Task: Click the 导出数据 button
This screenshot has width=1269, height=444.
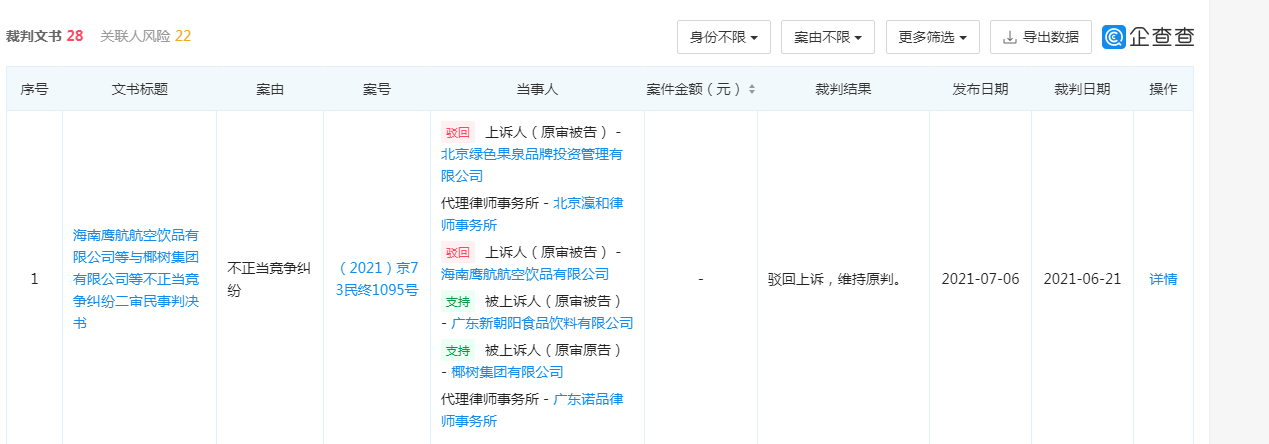Action: click(1041, 37)
